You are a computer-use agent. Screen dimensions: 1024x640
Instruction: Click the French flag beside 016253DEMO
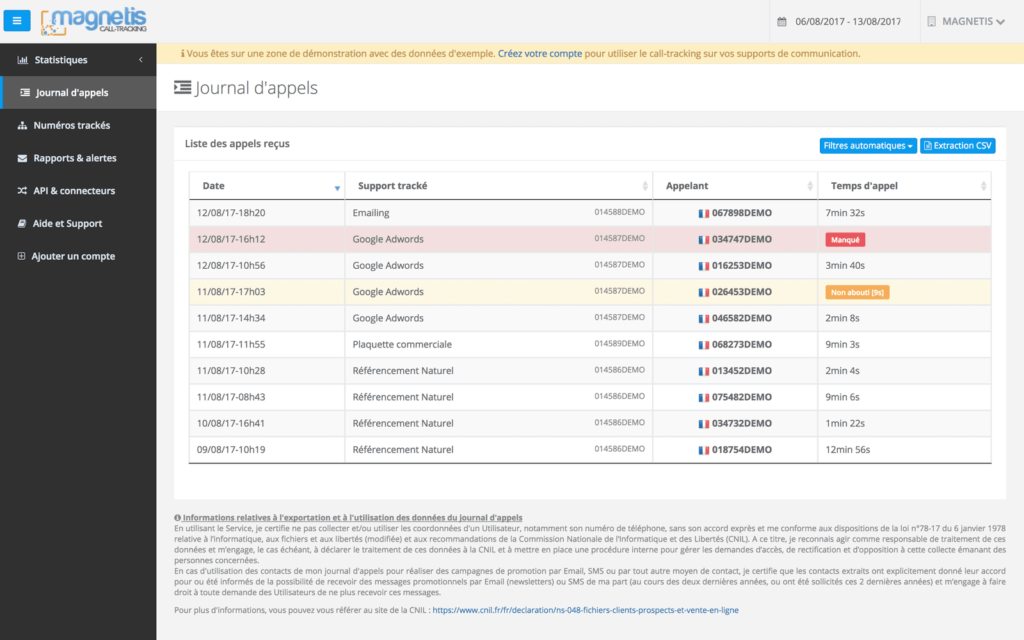tap(703, 266)
